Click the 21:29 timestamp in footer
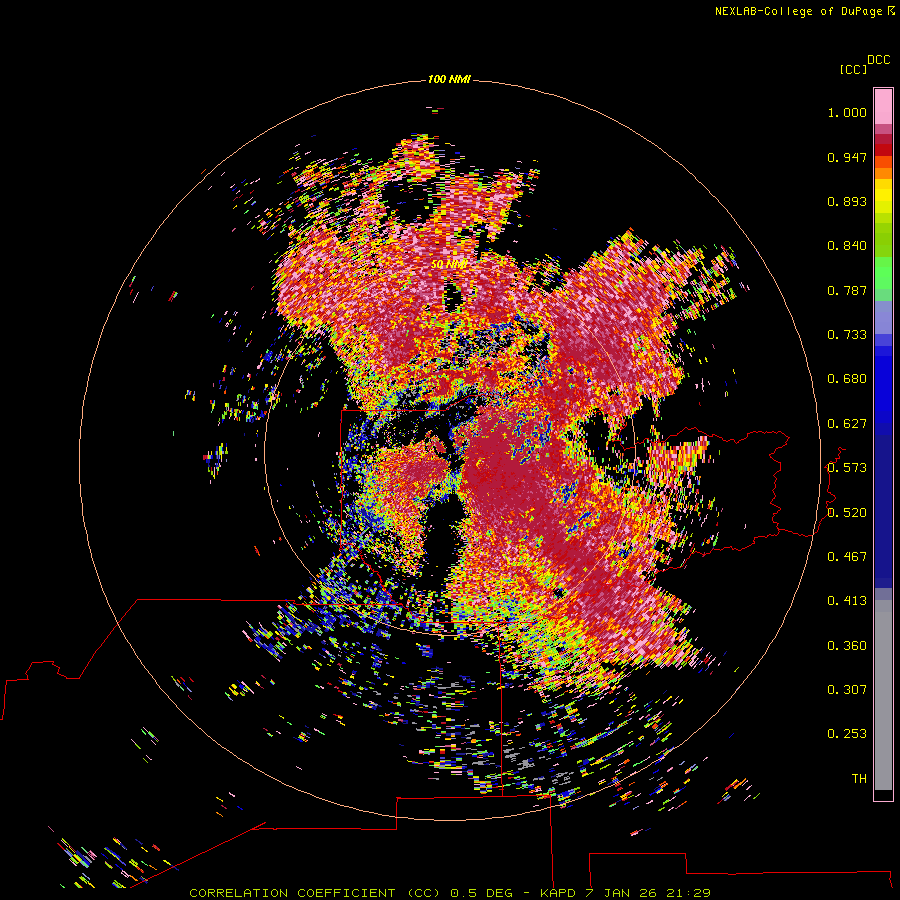Screen dimensions: 900x900 (x=689, y=893)
